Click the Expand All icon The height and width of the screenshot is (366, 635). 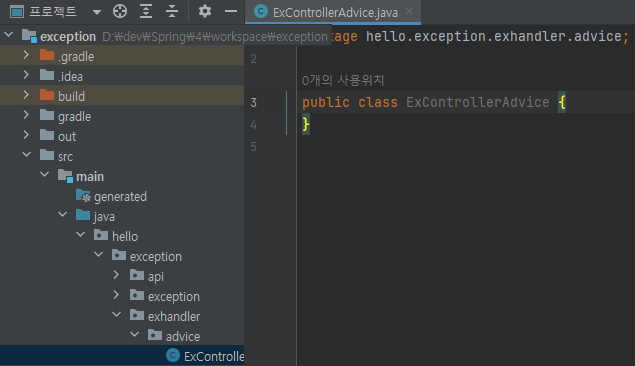(x=146, y=11)
